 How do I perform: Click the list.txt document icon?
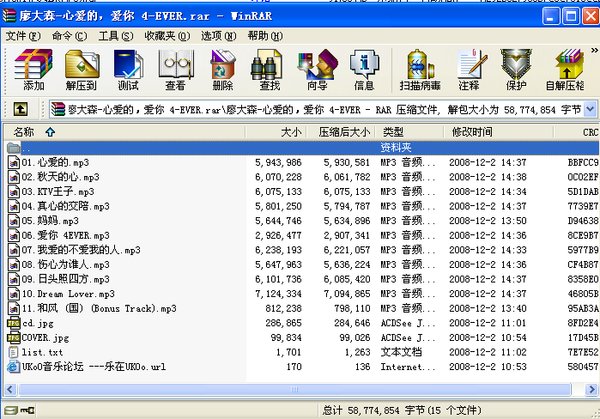[13, 352]
